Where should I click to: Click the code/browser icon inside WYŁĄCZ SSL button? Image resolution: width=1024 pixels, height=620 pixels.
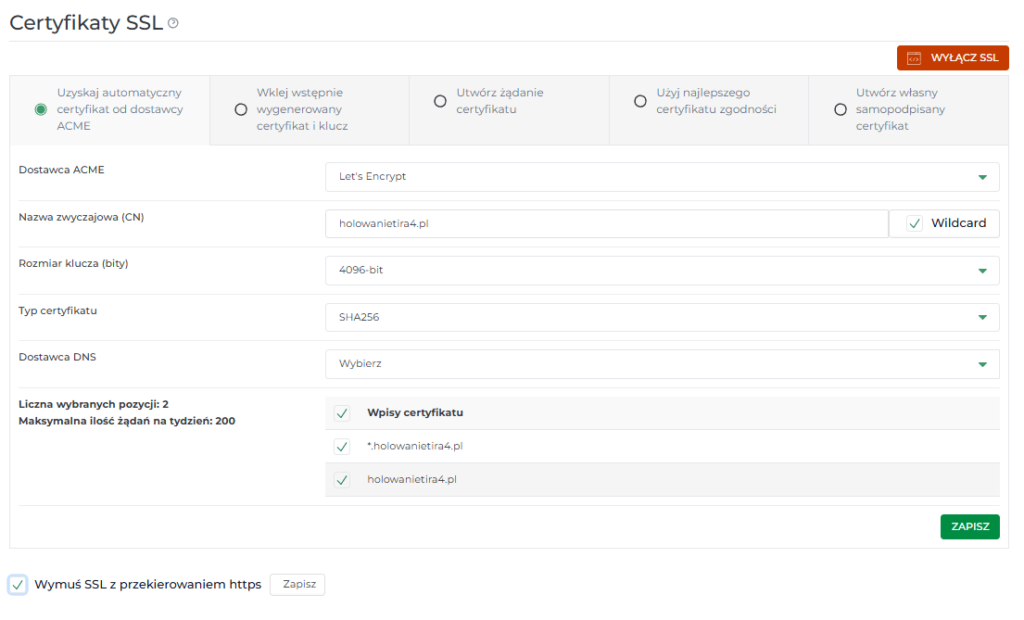click(912, 57)
